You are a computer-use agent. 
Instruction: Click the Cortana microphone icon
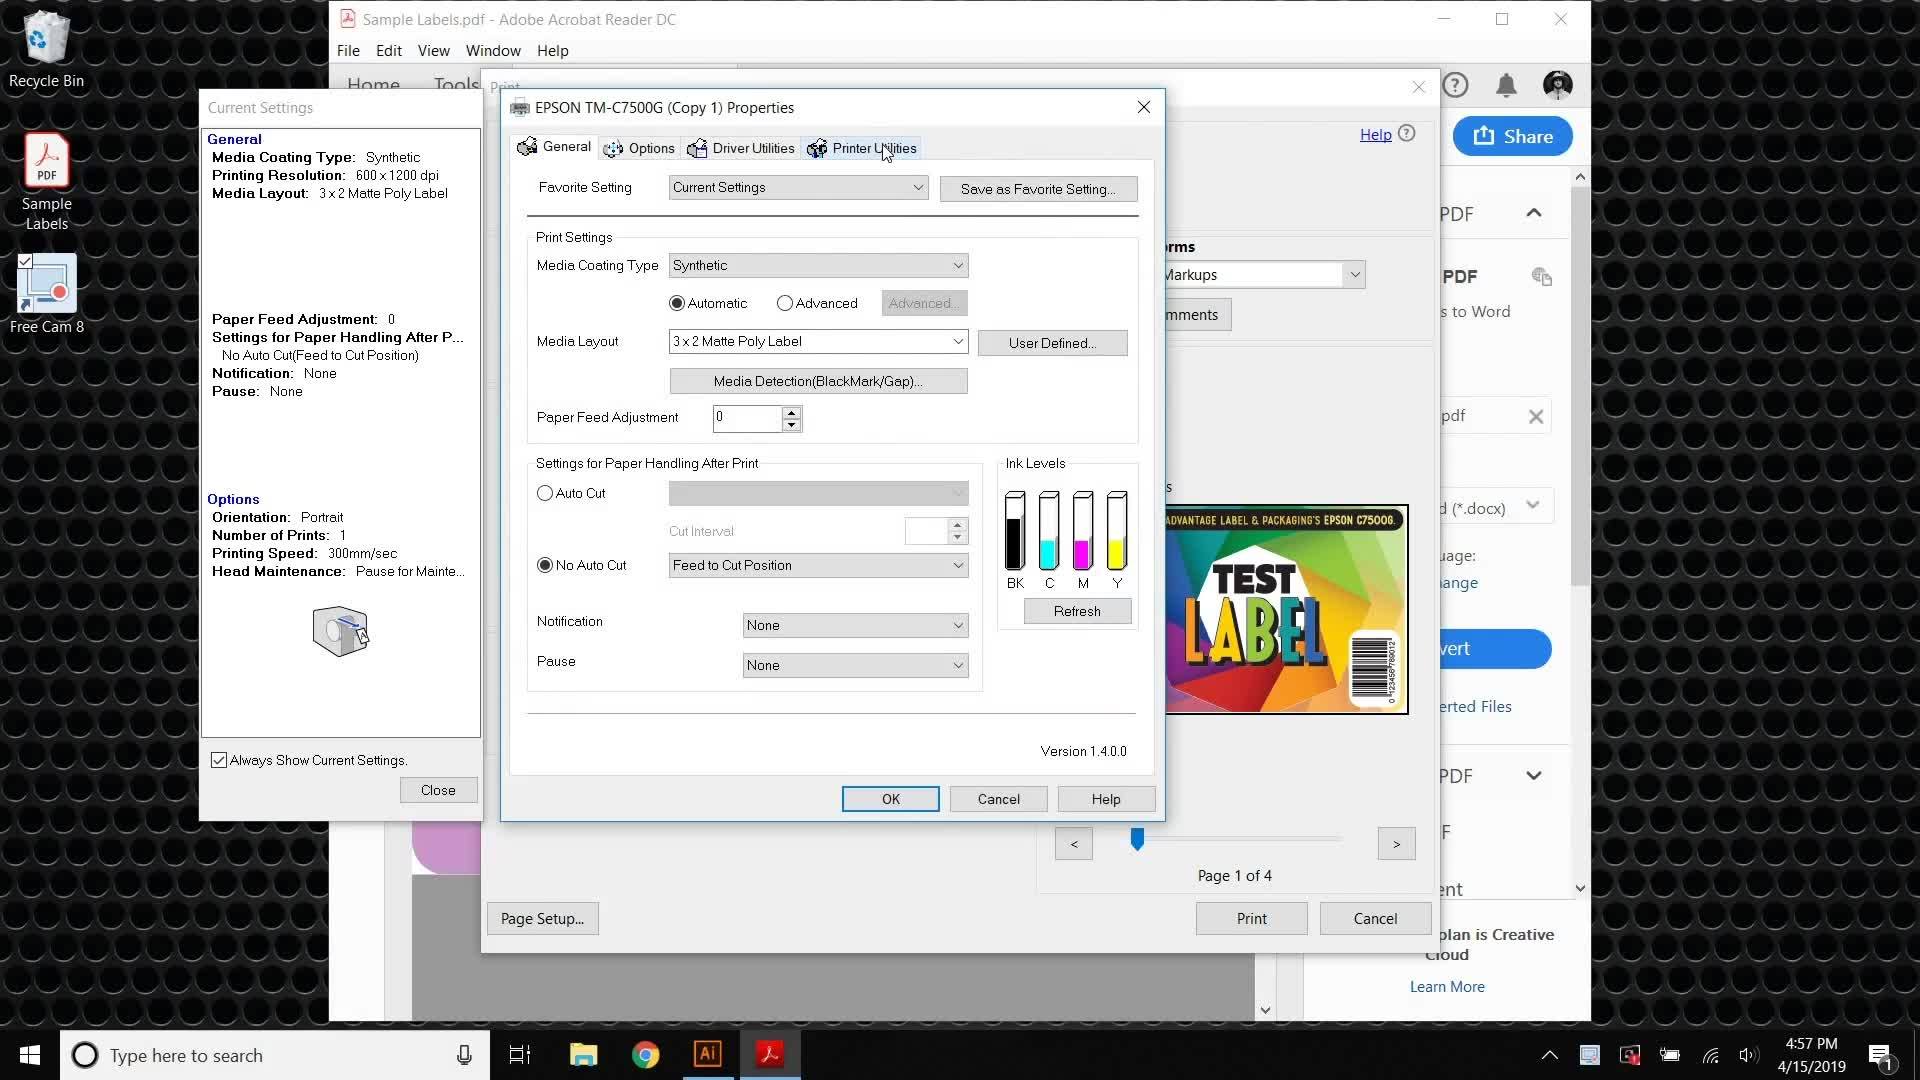[x=464, y=1055]
